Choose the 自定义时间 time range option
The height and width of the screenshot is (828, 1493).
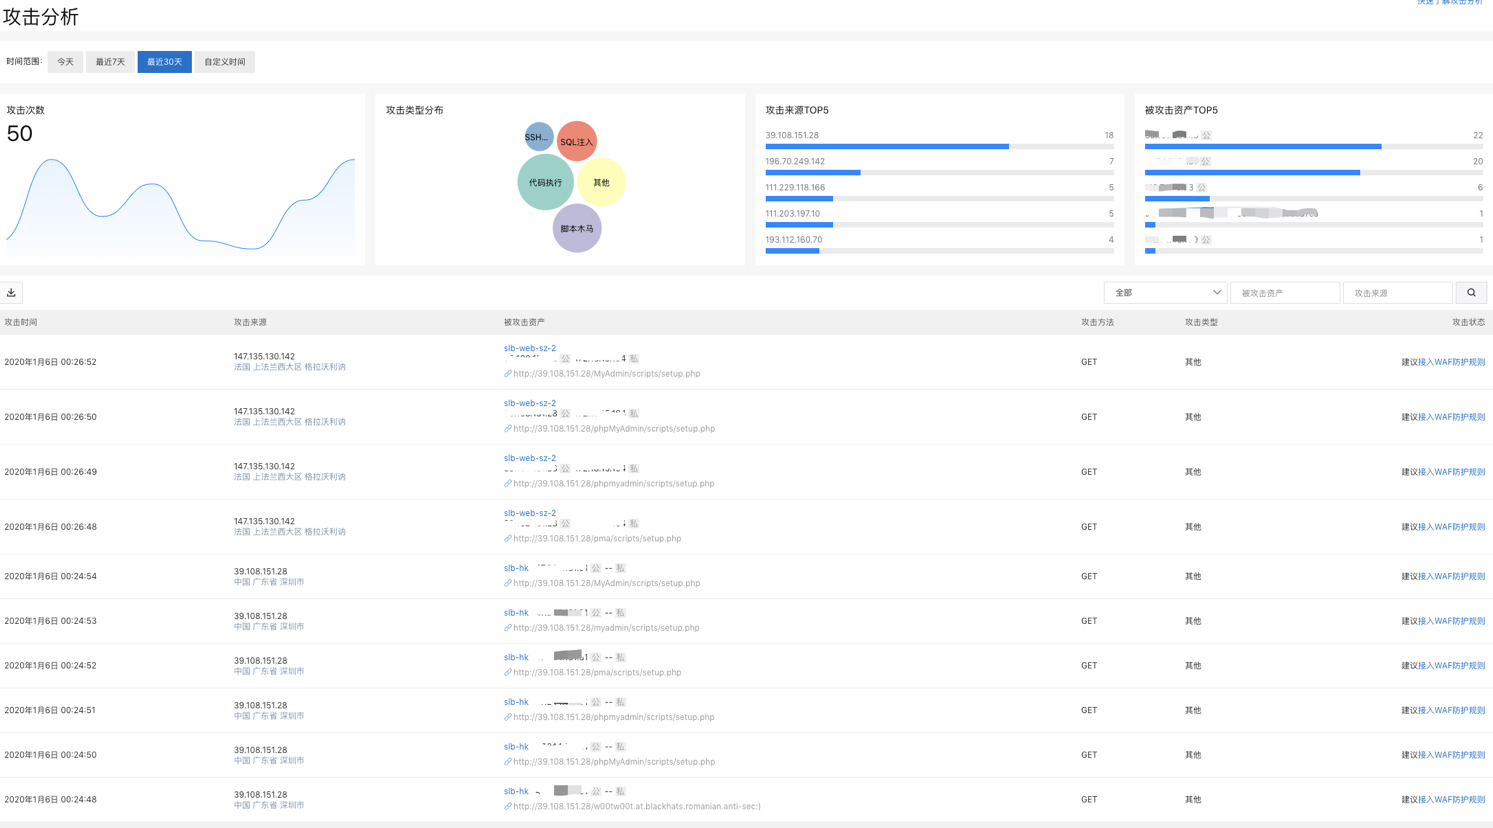coord(225,62)
